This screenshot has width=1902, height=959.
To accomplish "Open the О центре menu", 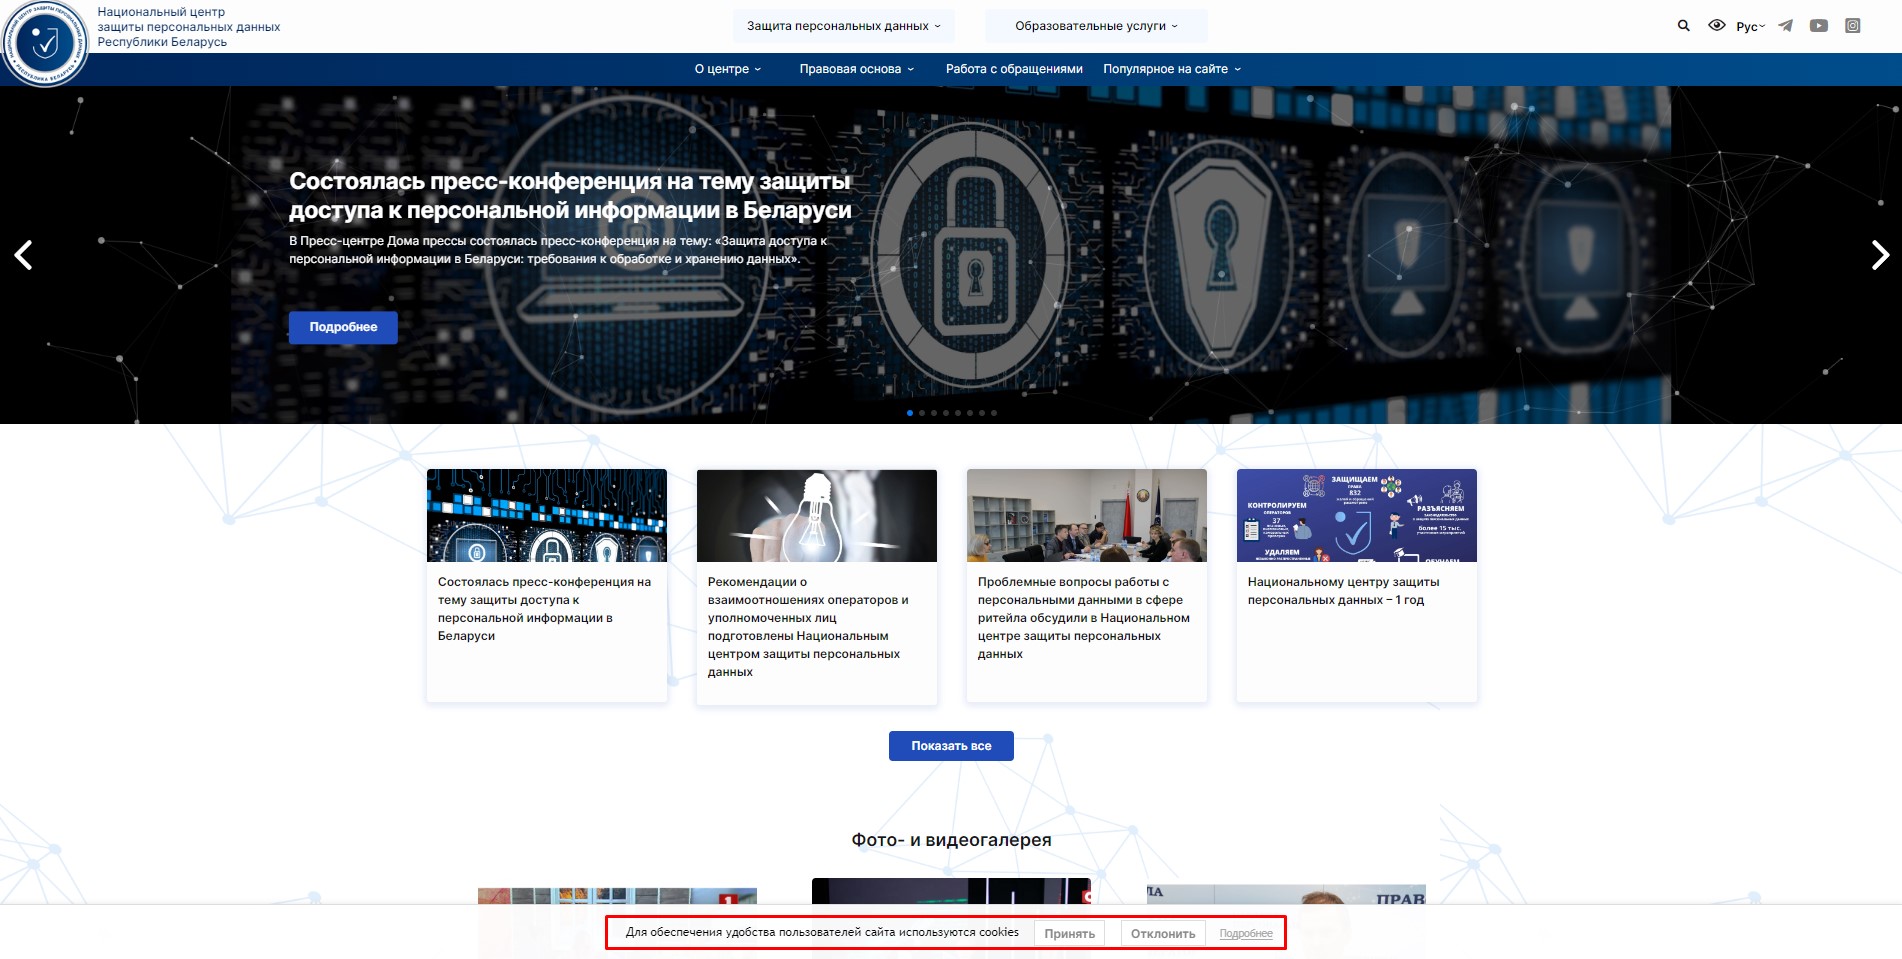I will click(727, 69).
